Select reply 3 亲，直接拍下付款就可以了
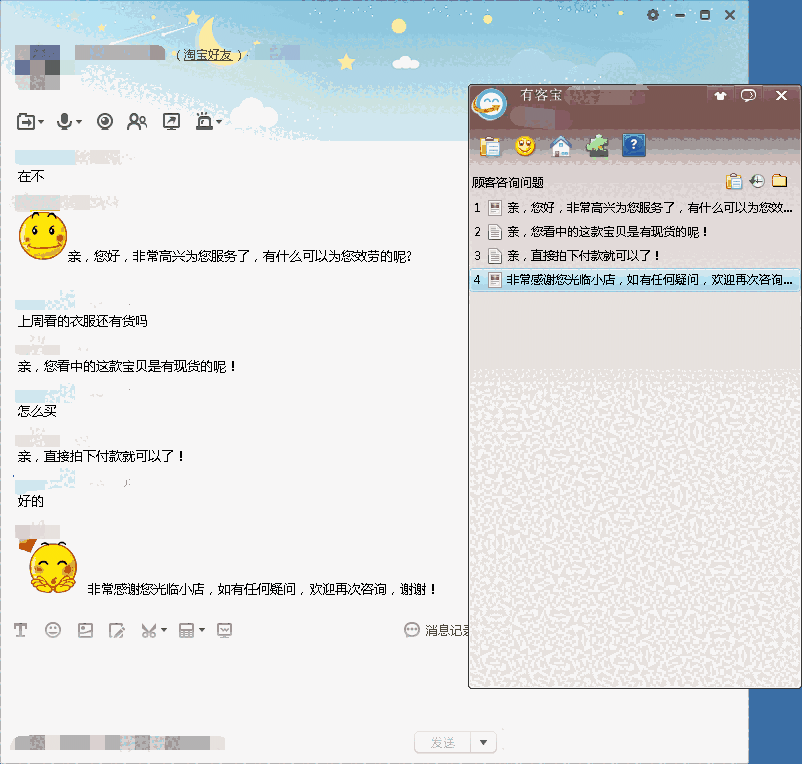Screen dimensions: 802x764 tap(634, 255)
